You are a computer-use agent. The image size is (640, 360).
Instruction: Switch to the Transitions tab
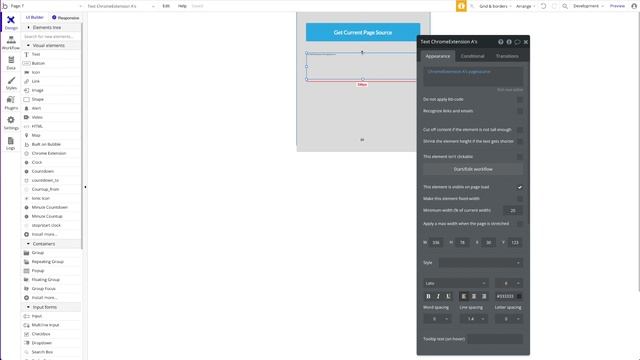pyautogui.click(x=507, y=56)
